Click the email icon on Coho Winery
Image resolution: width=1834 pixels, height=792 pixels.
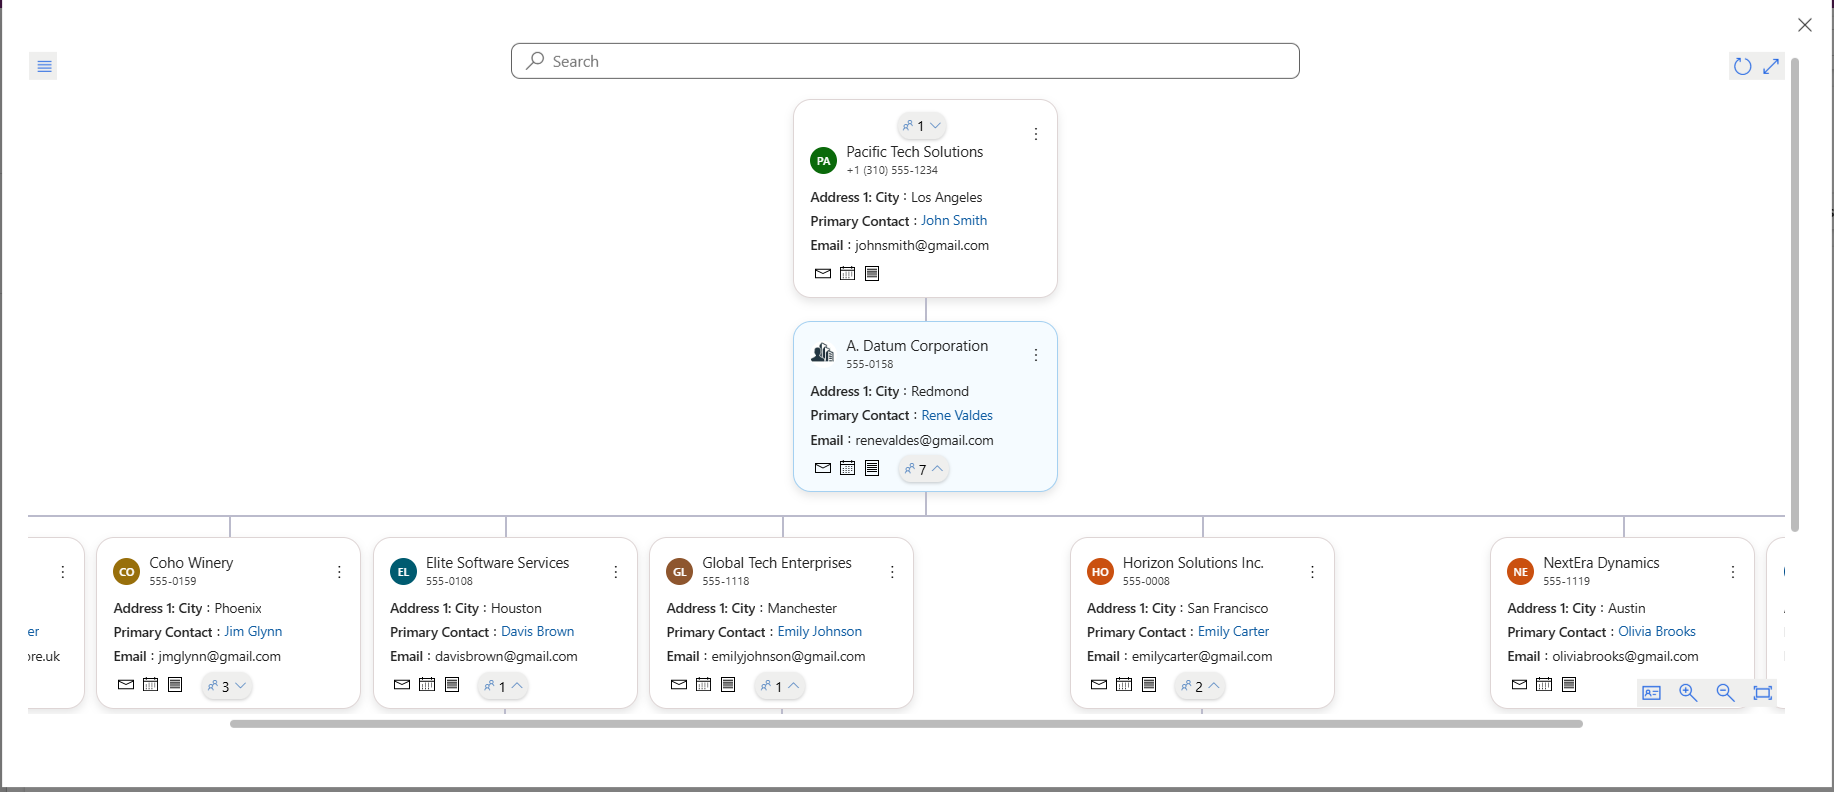[126, 685]
